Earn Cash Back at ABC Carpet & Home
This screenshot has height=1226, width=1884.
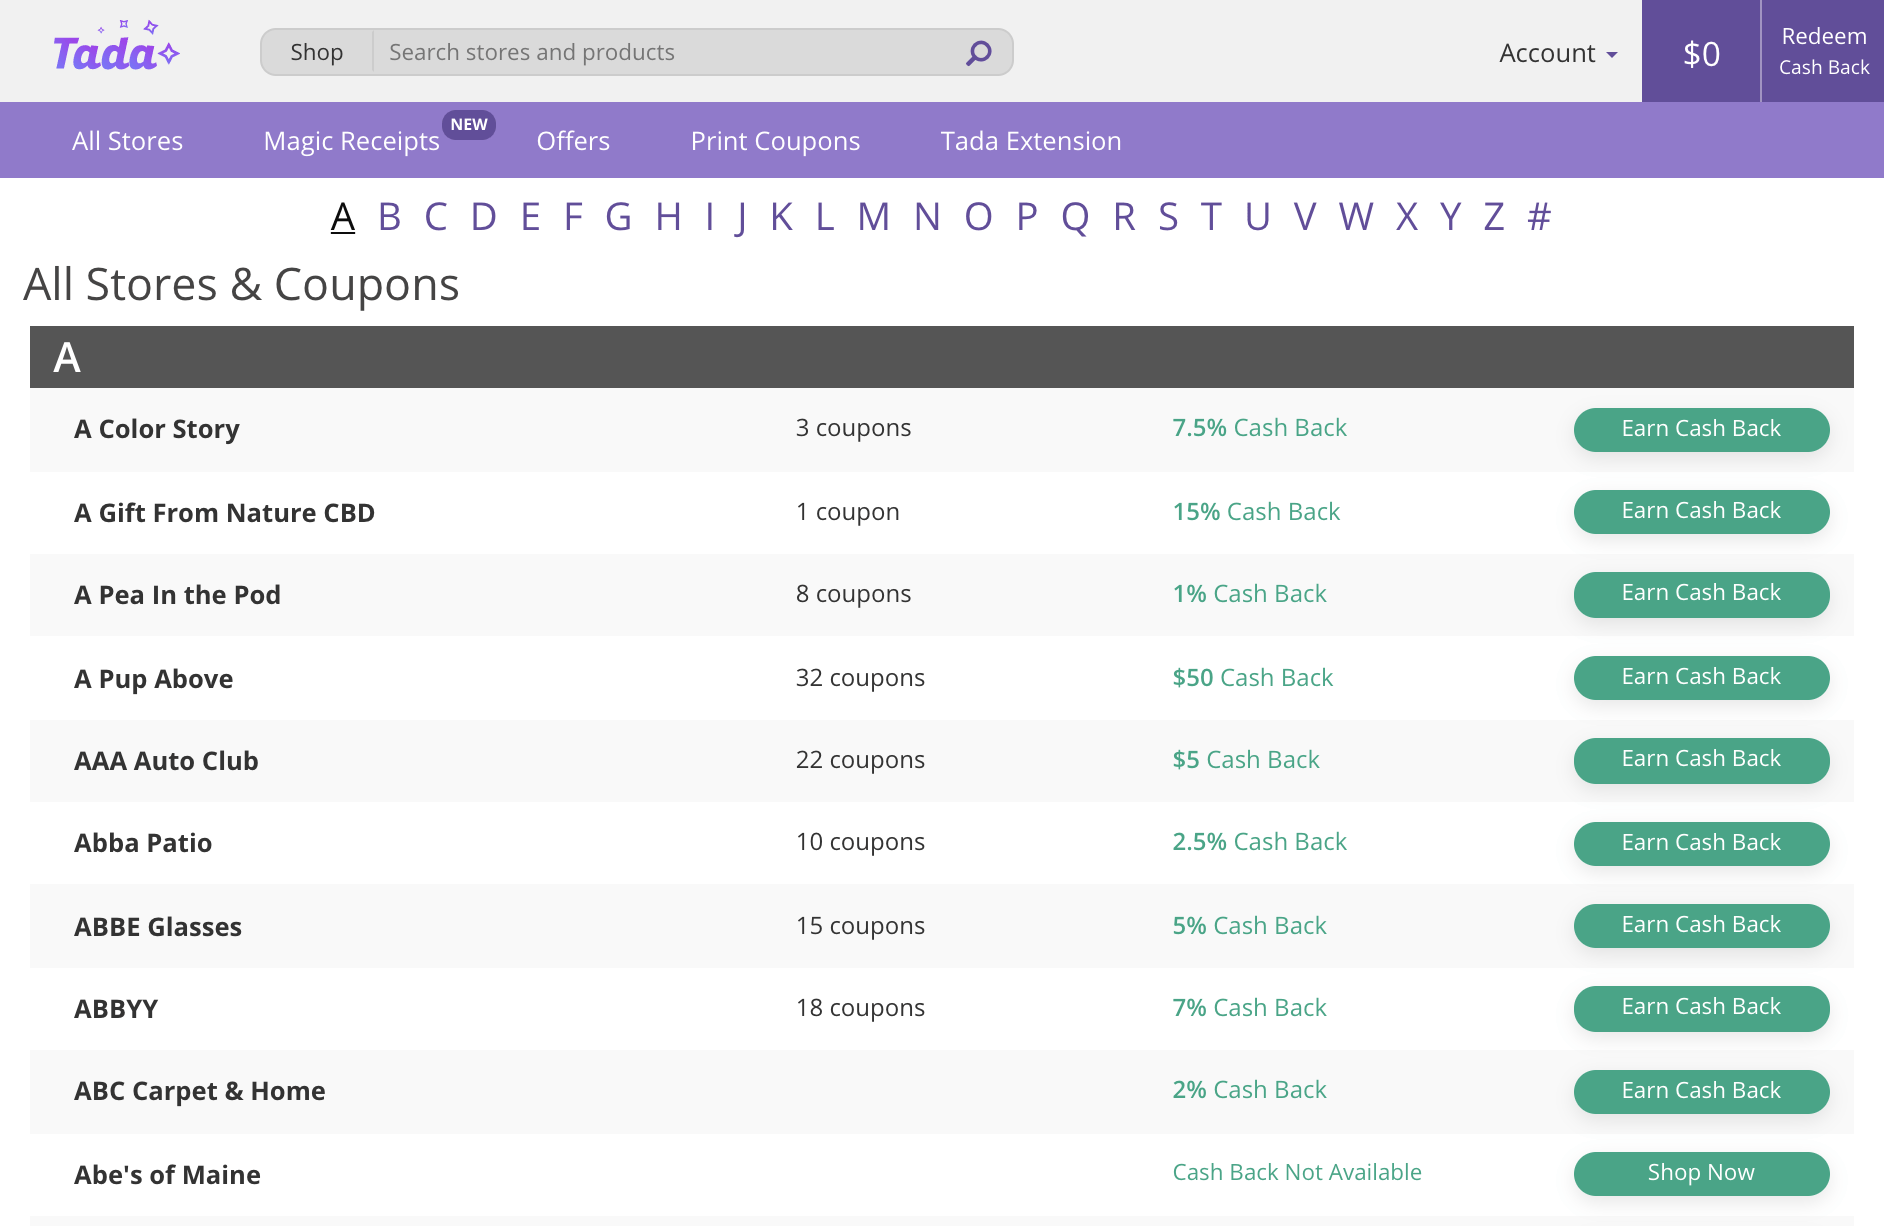tap(1701, 1091)
